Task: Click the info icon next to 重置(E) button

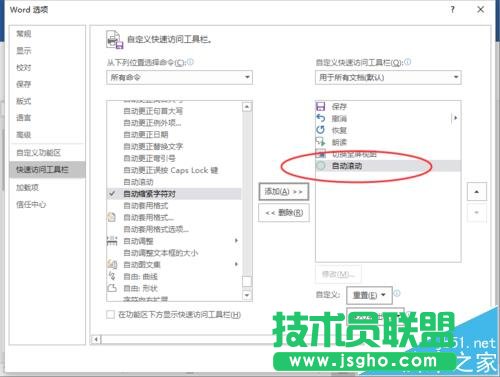Action: click(397, 293)
